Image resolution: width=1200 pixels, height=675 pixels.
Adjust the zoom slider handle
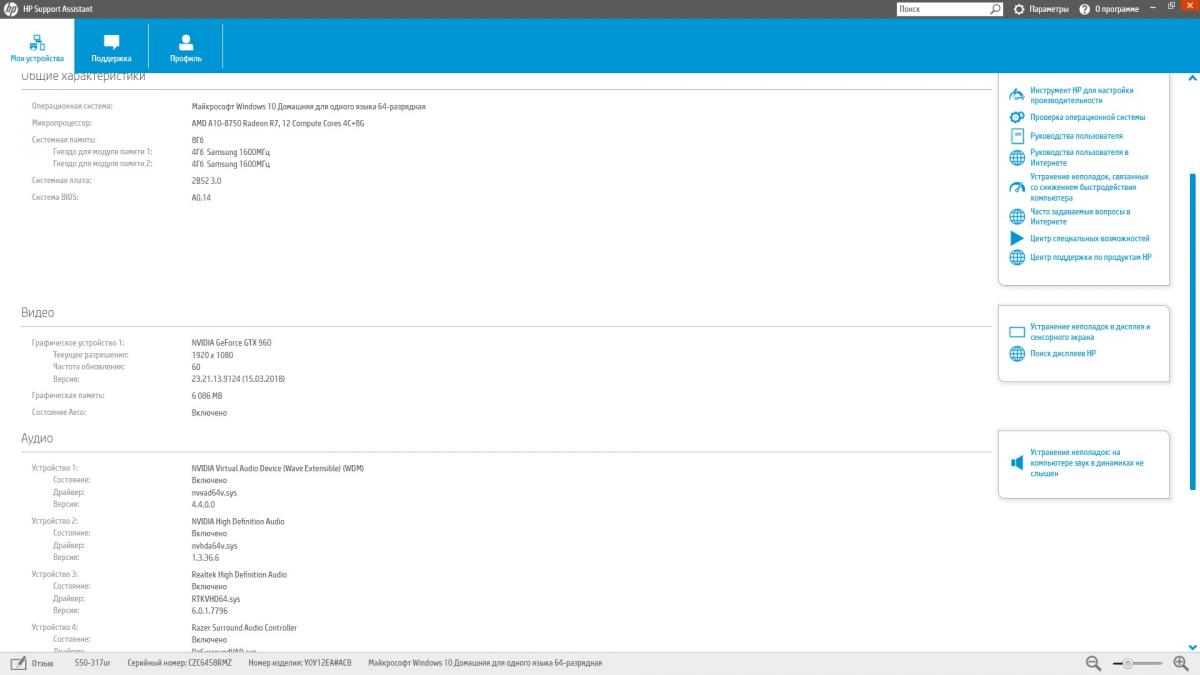coord(1127,662)
